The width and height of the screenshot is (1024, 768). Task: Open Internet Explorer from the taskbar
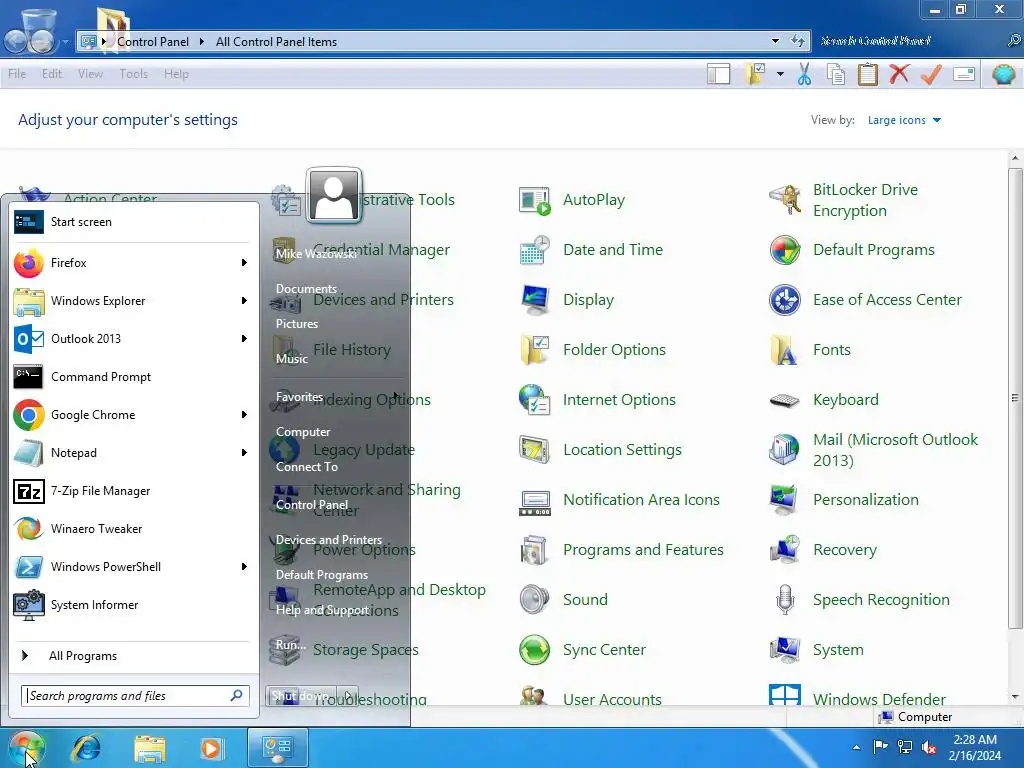coord(86,748)
